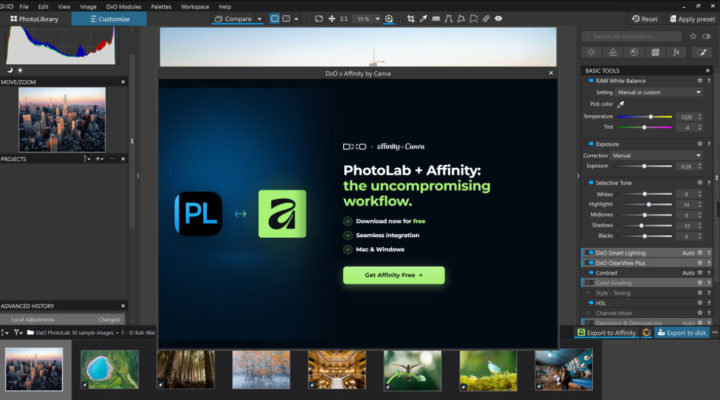
Task: Collapse the right panel arrow
Action: click(578, 175)
